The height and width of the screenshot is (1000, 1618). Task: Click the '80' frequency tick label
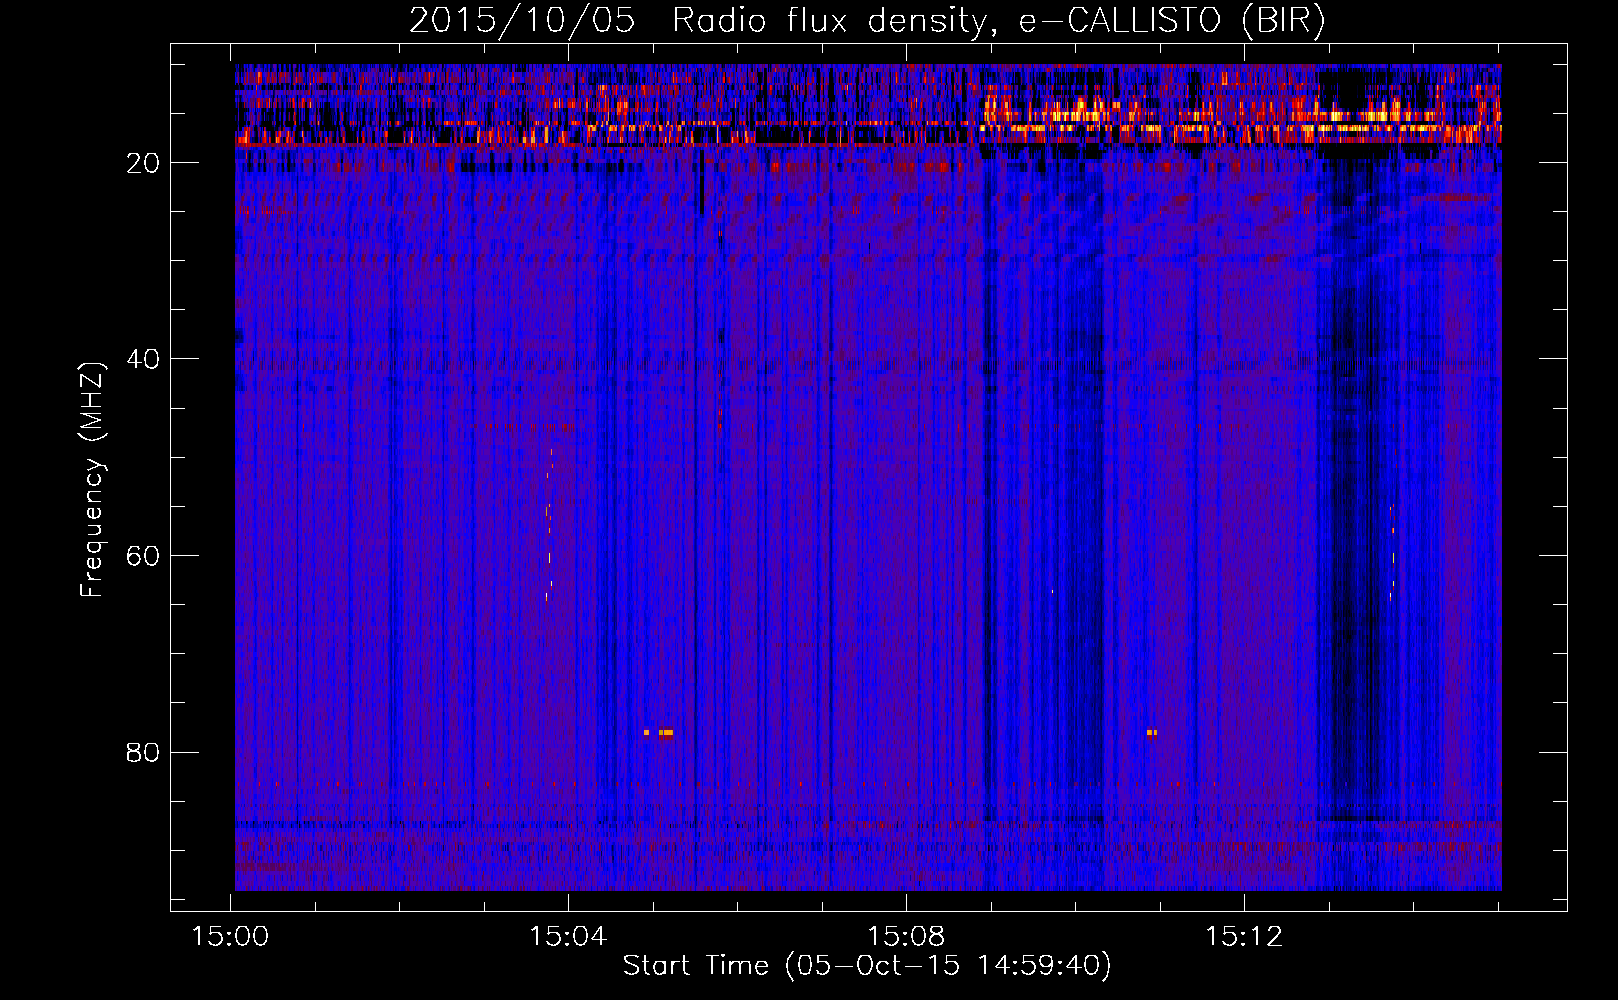pyautogui.click(x=143, y=752)
